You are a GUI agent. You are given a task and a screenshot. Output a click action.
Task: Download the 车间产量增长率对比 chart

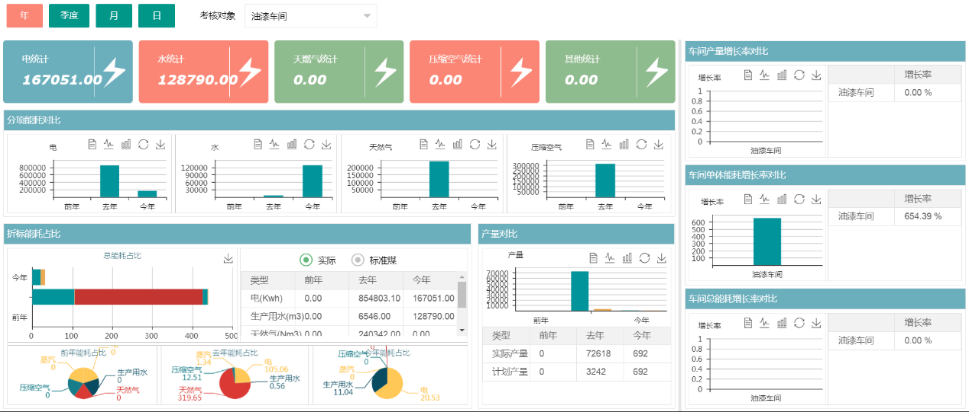click(816, 75)
